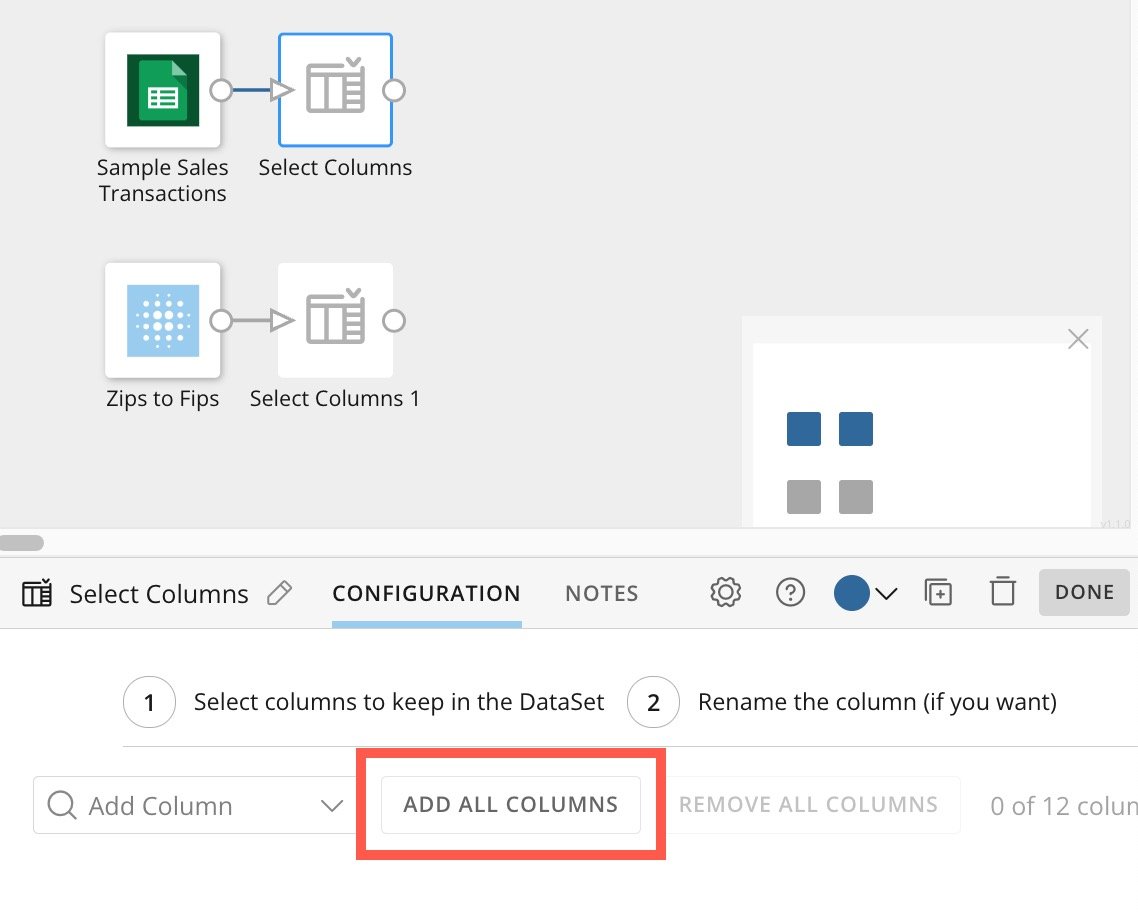Image resolution: width=1138 pixels, height=912 pixels.
Task: Click the blue tile color circle
Action: click(851, 593)
